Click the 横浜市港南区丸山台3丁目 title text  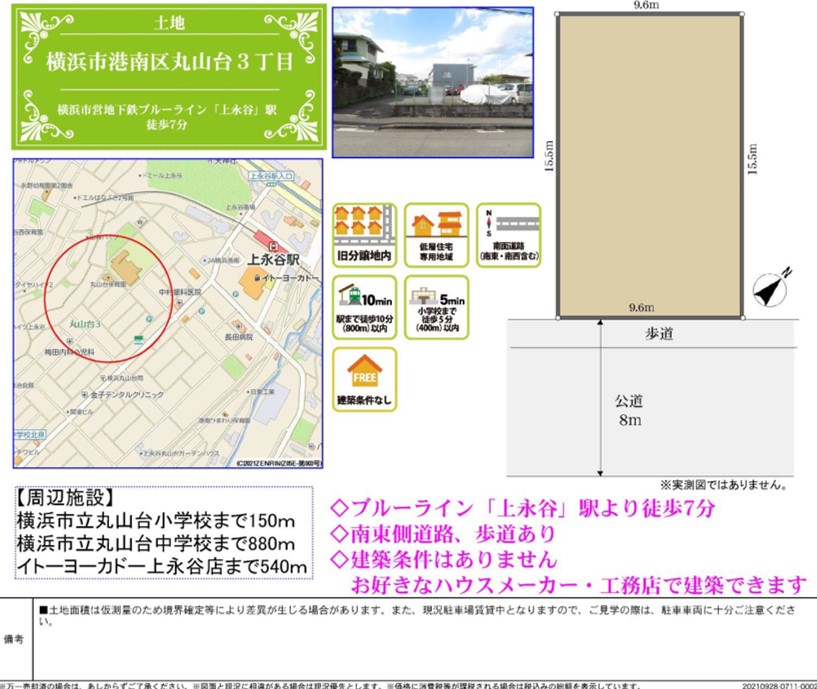pyautogui.click(x=170, y=61)
